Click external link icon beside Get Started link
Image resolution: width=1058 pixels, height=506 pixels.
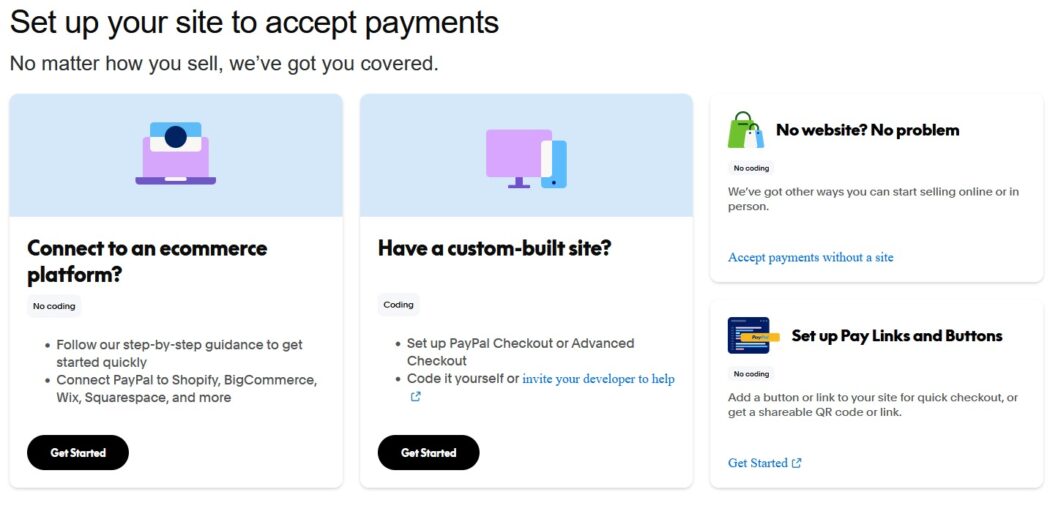pyautogui.click(x=797, y=463)
